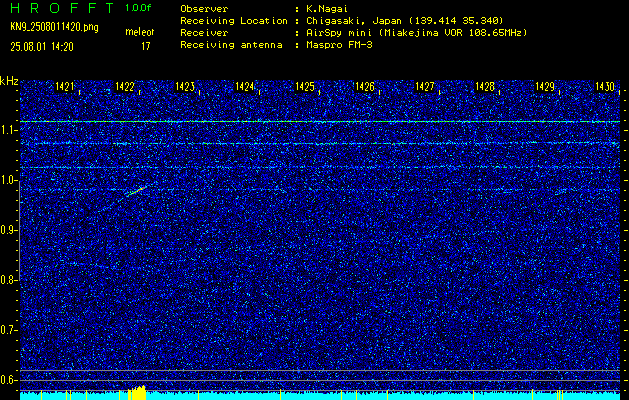Click the Receiving Location label

click(234, 20)
